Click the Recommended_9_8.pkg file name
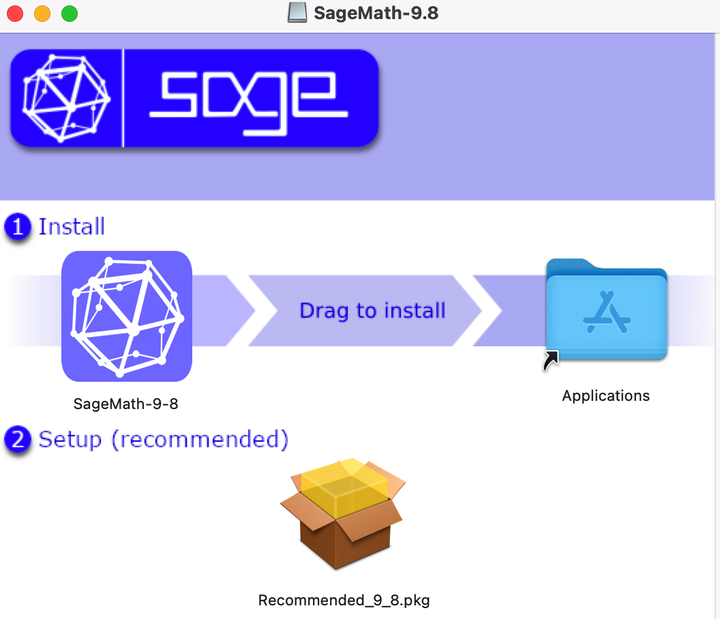This screenshot has height=619, width=720. tap(344, 600)
